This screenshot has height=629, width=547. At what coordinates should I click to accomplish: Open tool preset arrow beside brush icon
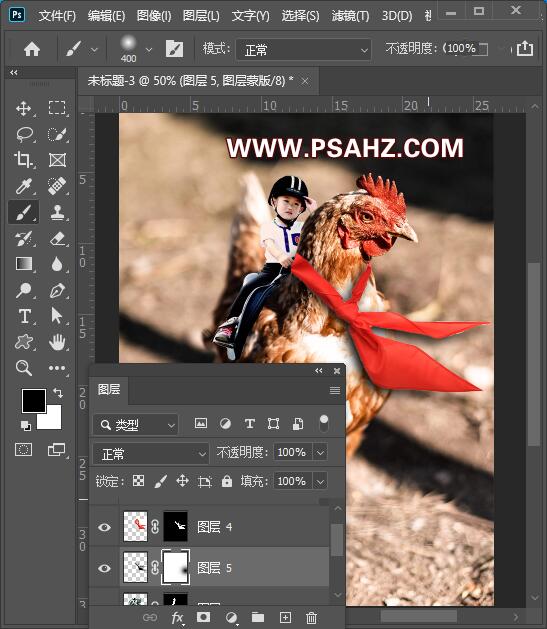point(94,50)
